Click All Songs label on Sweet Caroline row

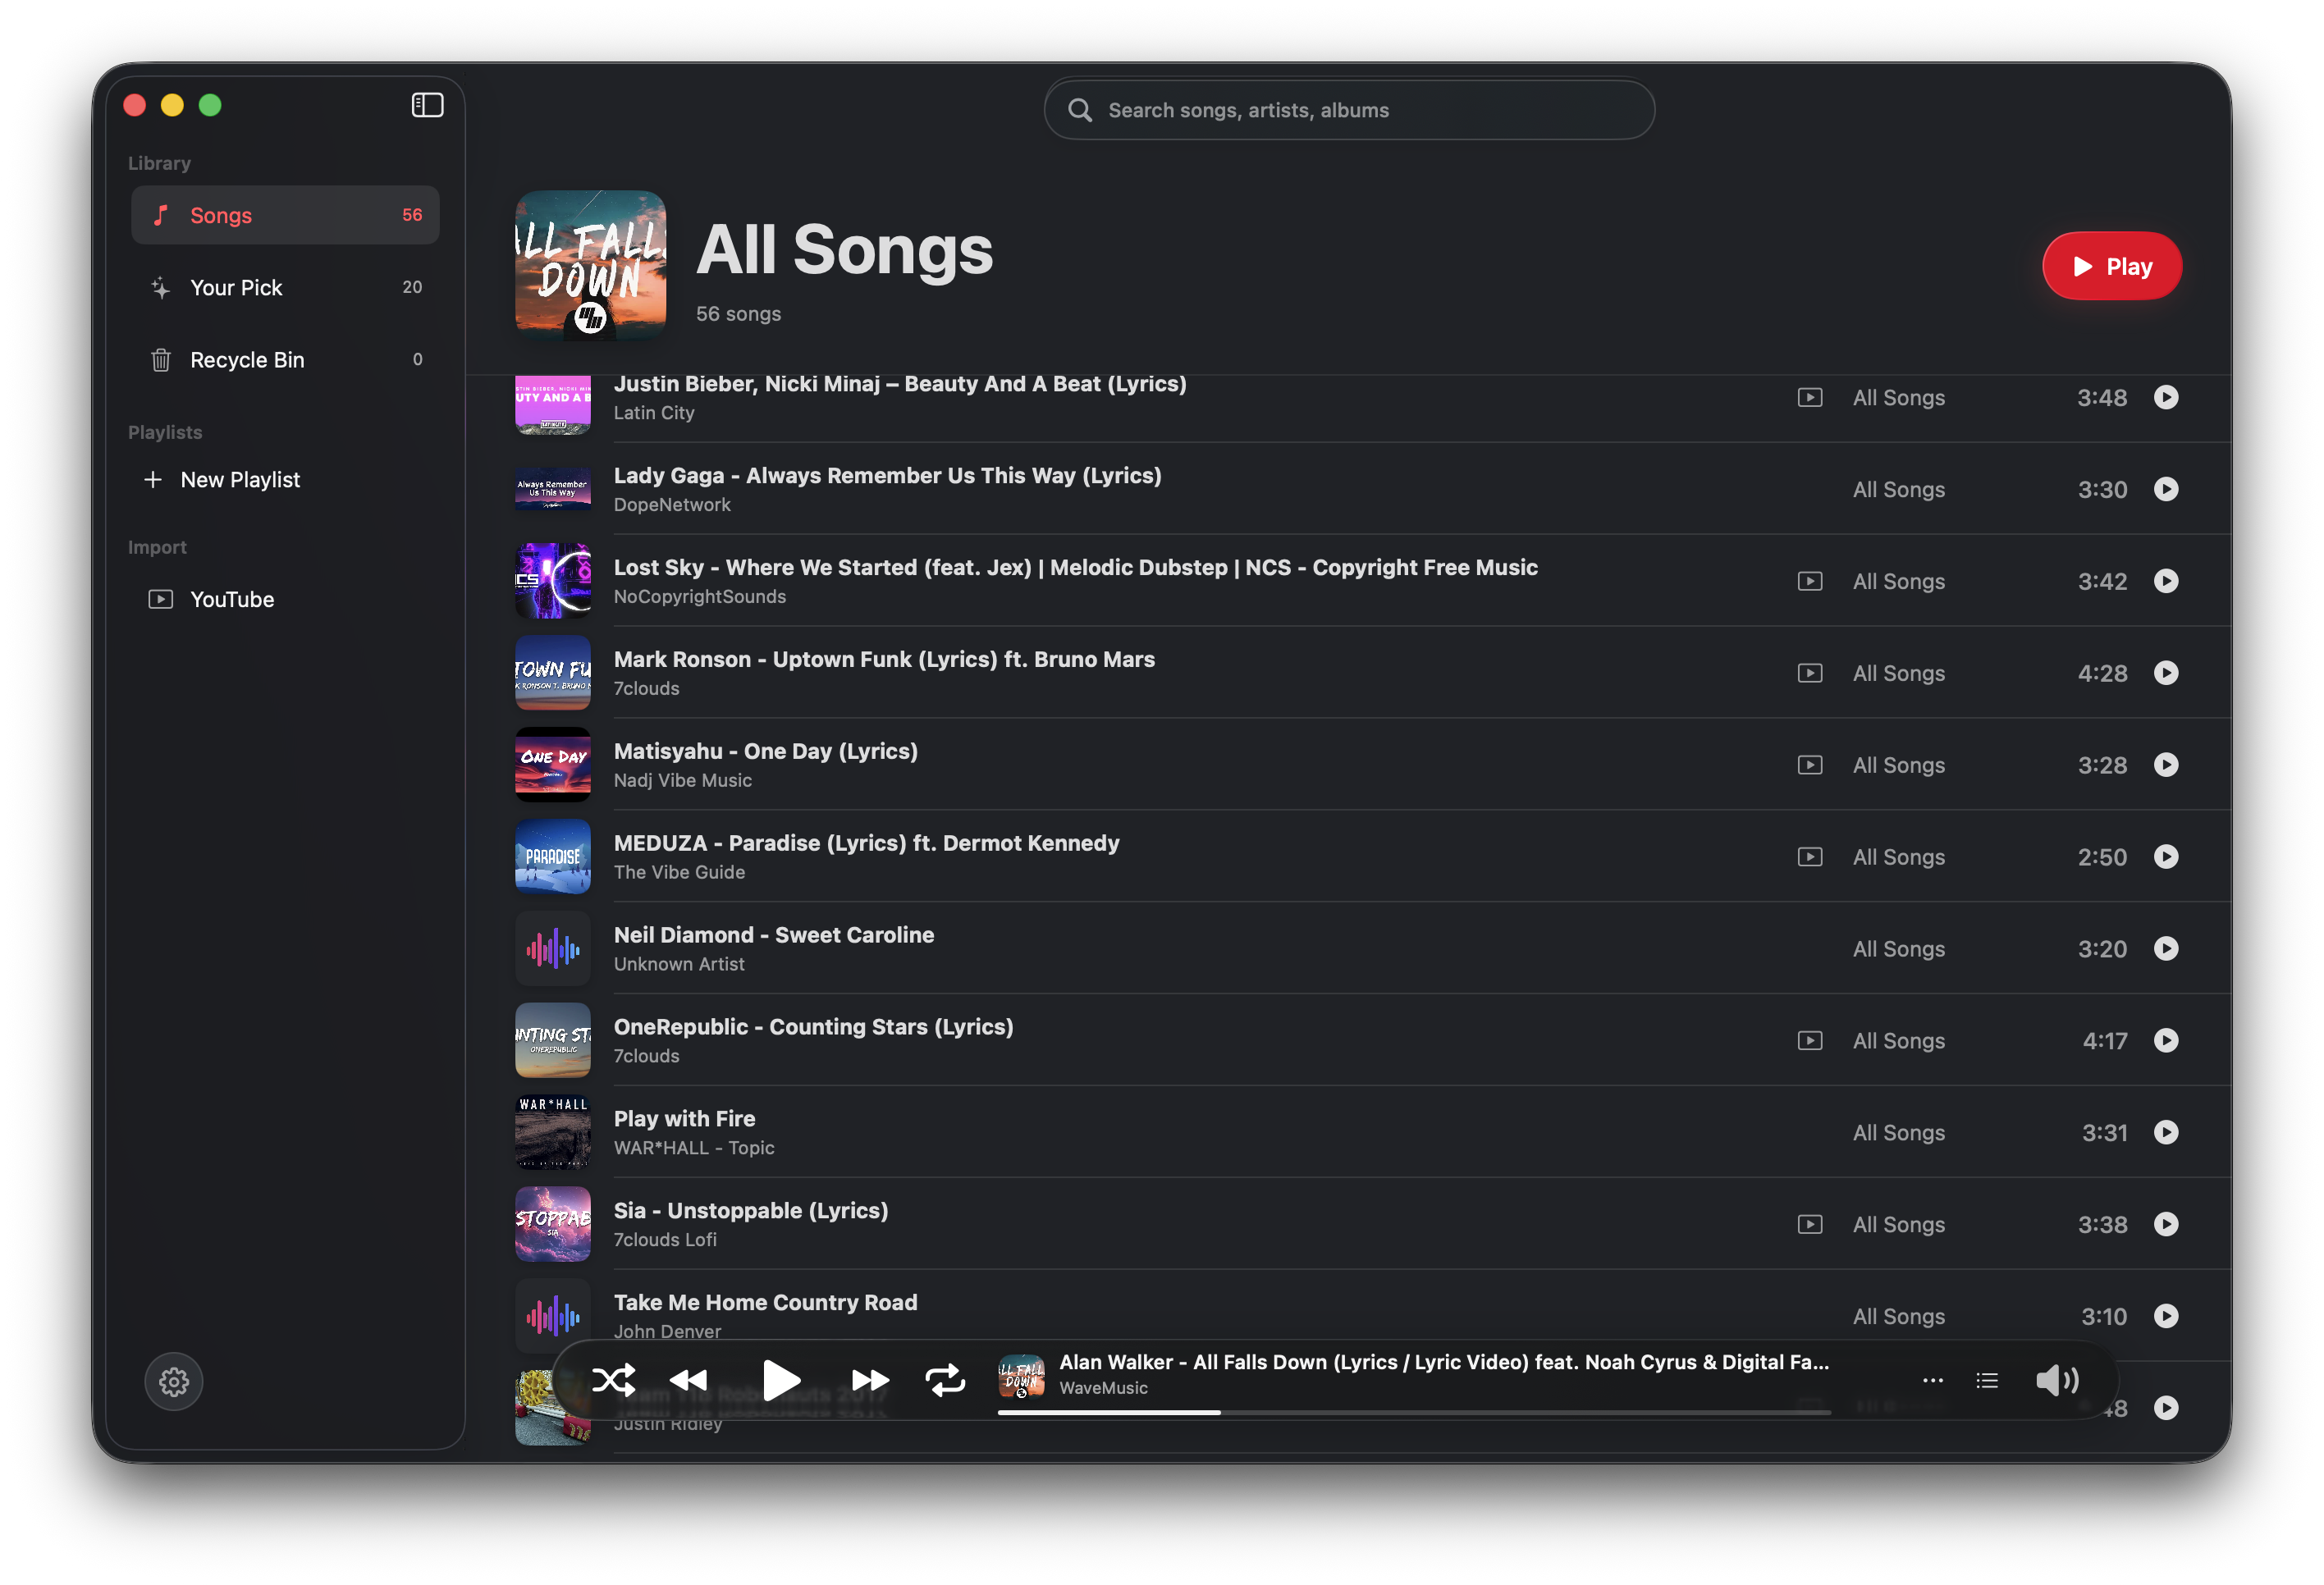coord(1899,949)
